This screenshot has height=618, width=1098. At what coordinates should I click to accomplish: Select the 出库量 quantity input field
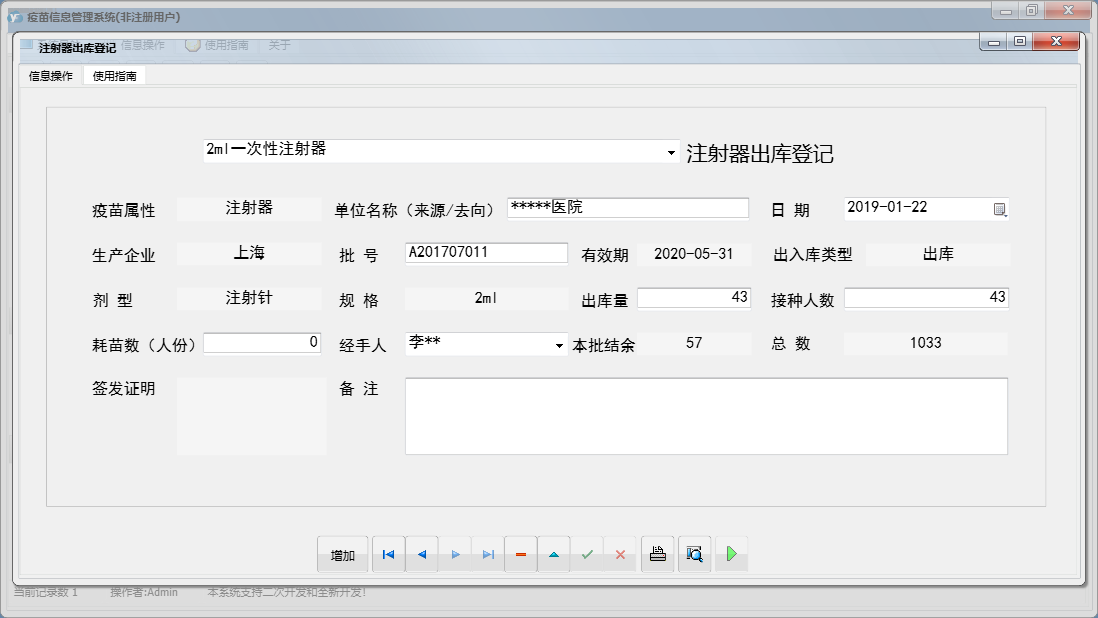(x=693, y=298)
